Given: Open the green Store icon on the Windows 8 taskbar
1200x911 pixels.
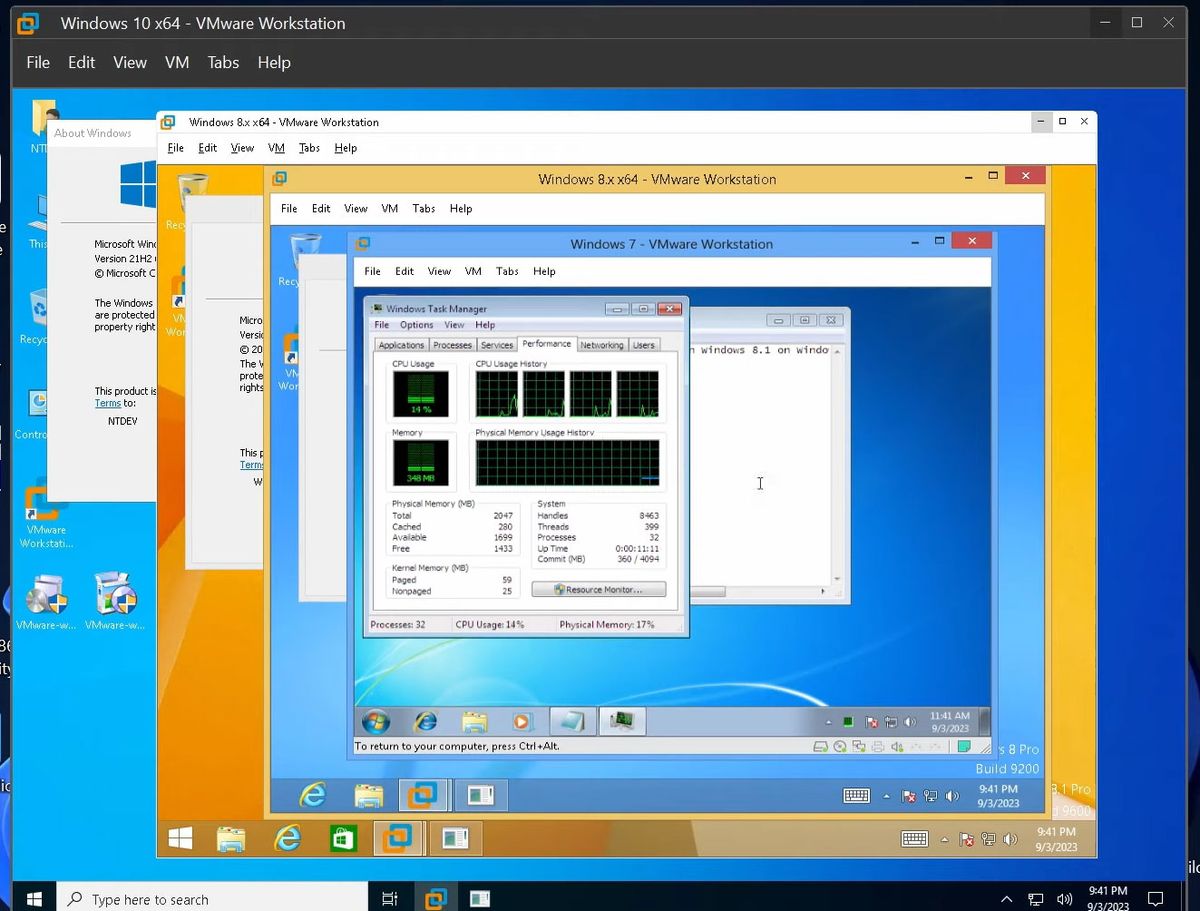Looking at the screenshot, I should (x=344, y=838).
